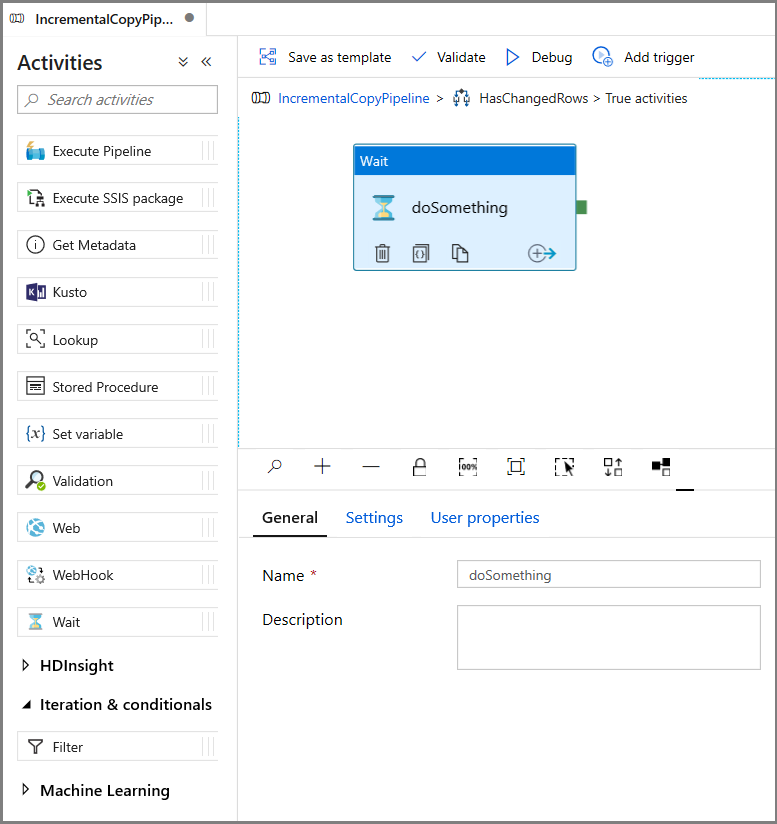This screenshot has height=824, width=777.
Task: Clone the doSomething activity with copy icon
Action: pos(460,253)
